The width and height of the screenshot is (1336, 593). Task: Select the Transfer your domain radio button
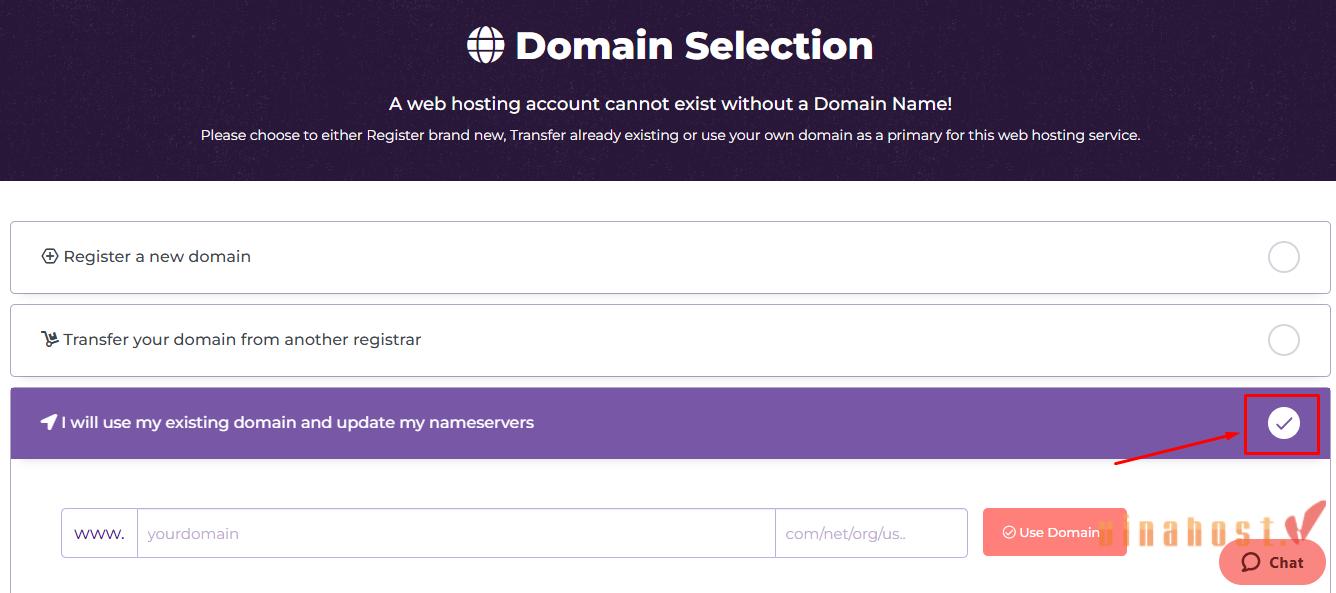(x=1284, y=340)
